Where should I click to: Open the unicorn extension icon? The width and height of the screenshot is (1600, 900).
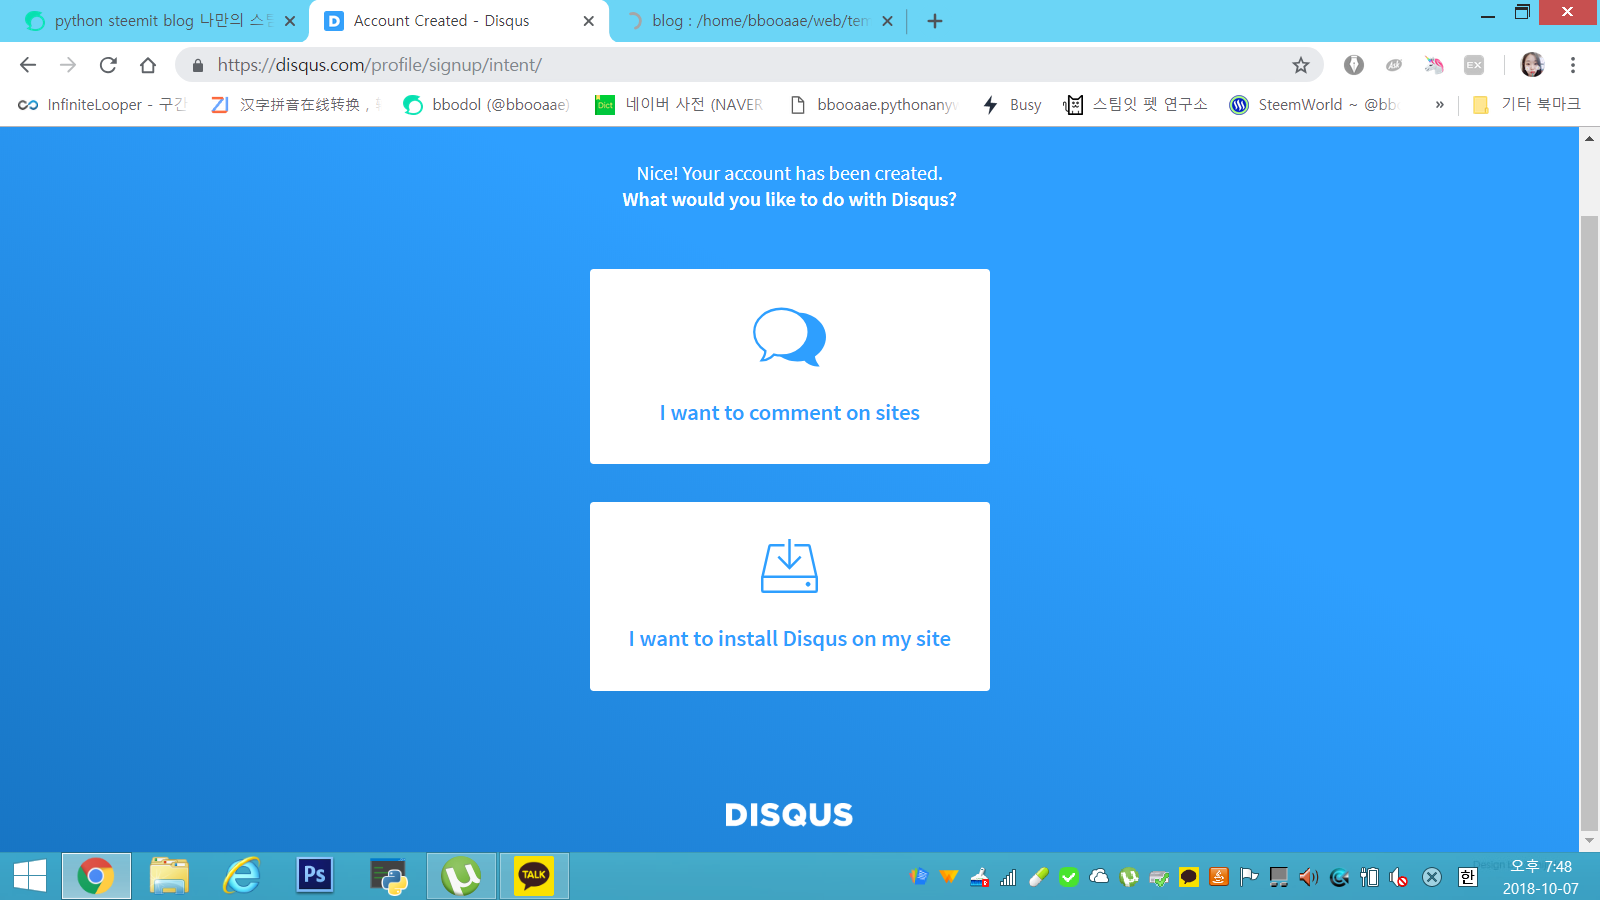coord(1434,65)
